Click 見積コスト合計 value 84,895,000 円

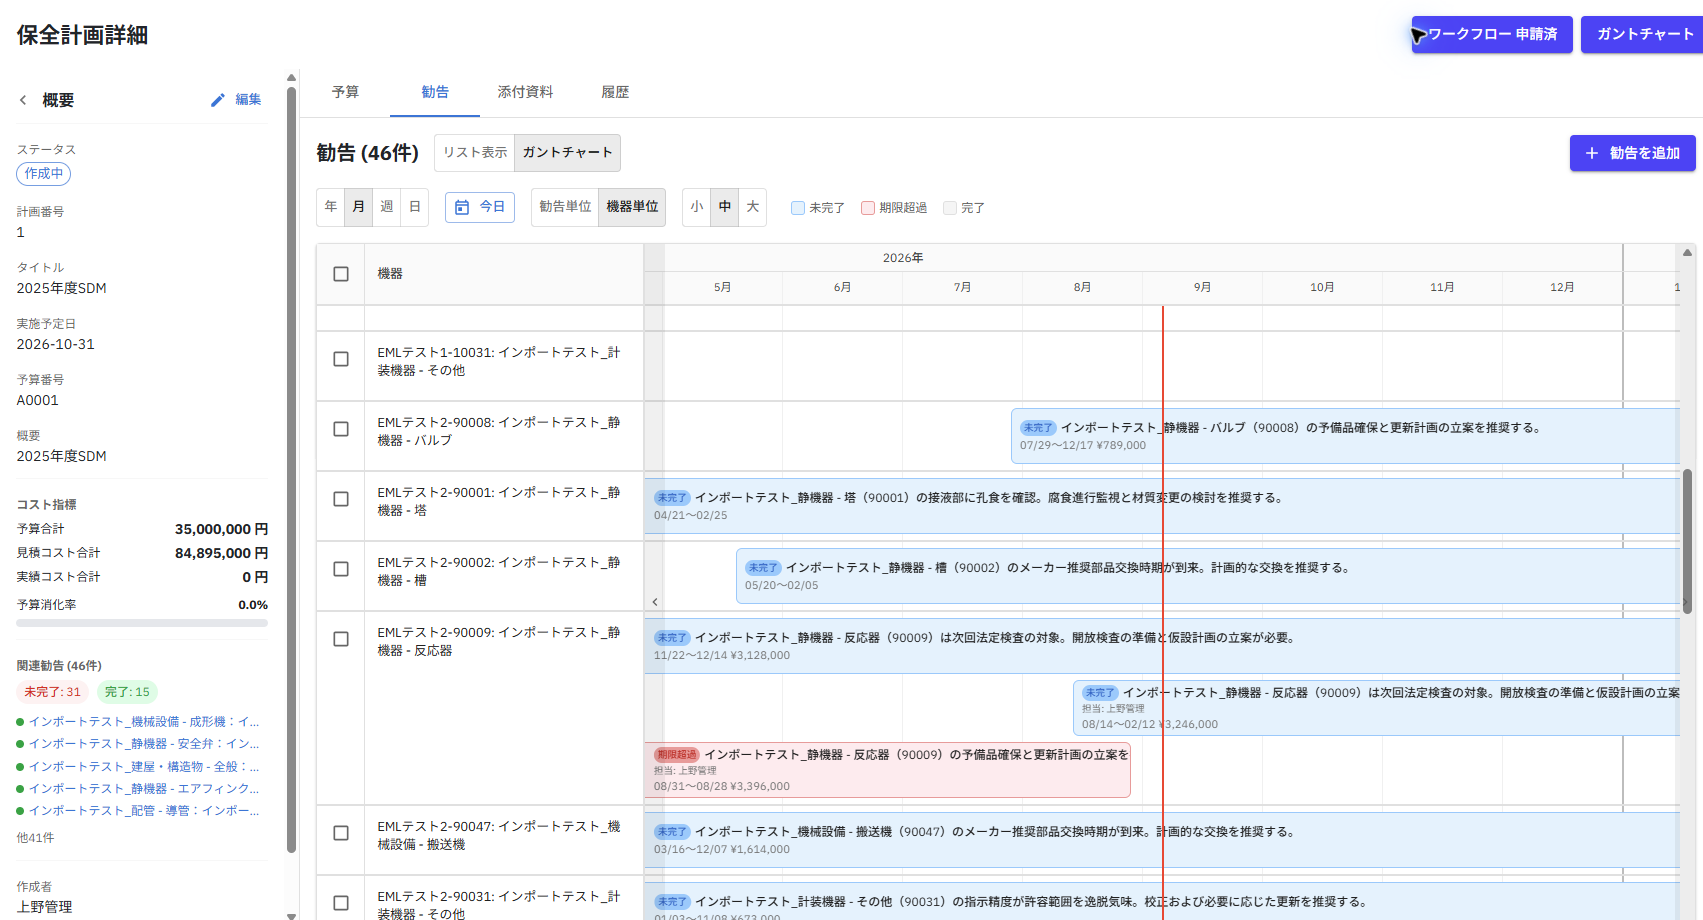221,553
